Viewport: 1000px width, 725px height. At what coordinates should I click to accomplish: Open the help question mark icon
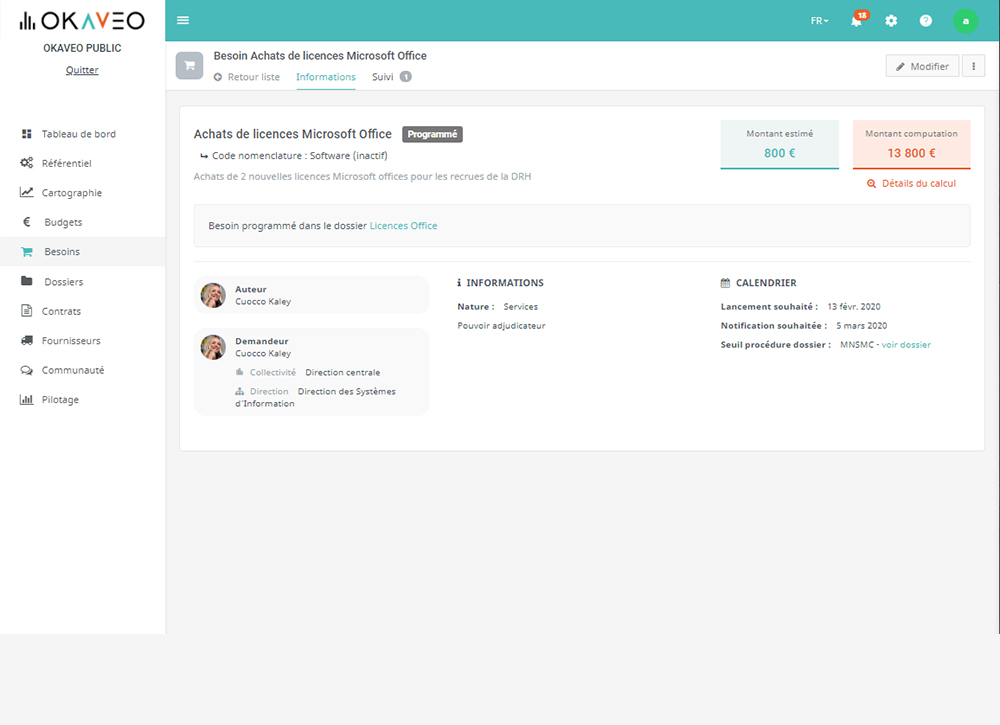(925, 20)
